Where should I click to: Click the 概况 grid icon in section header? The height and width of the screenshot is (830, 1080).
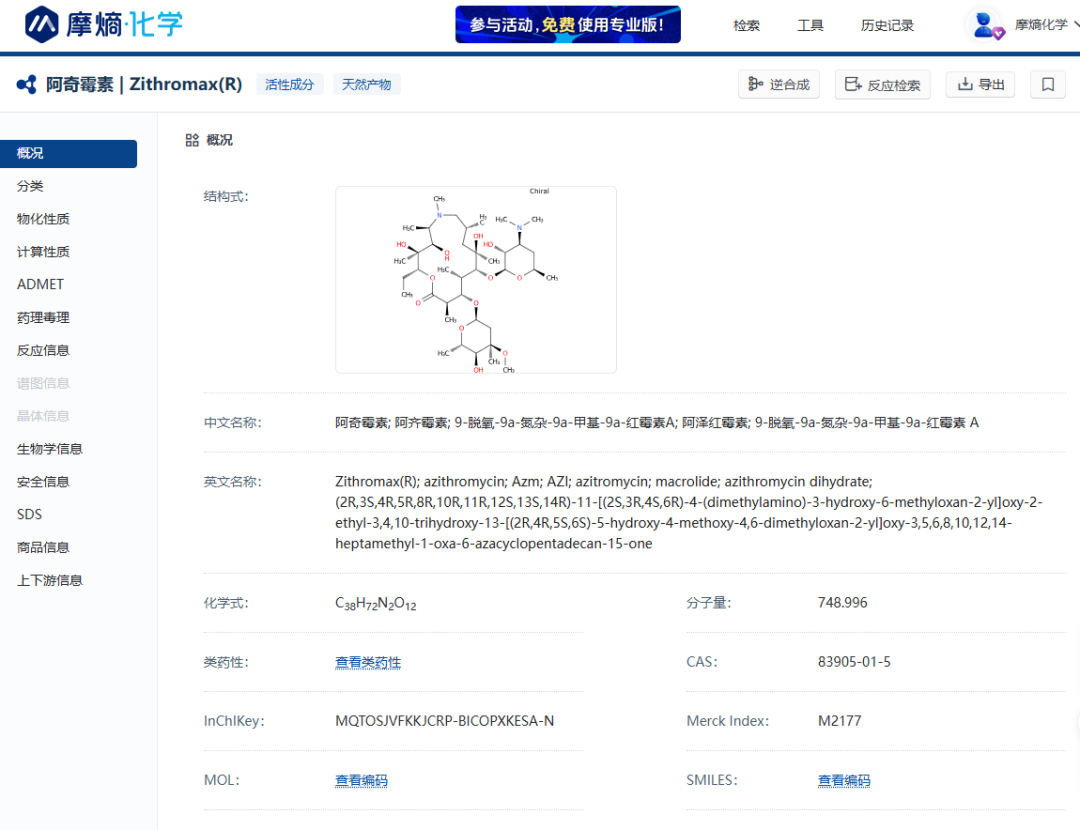[192, 141]
